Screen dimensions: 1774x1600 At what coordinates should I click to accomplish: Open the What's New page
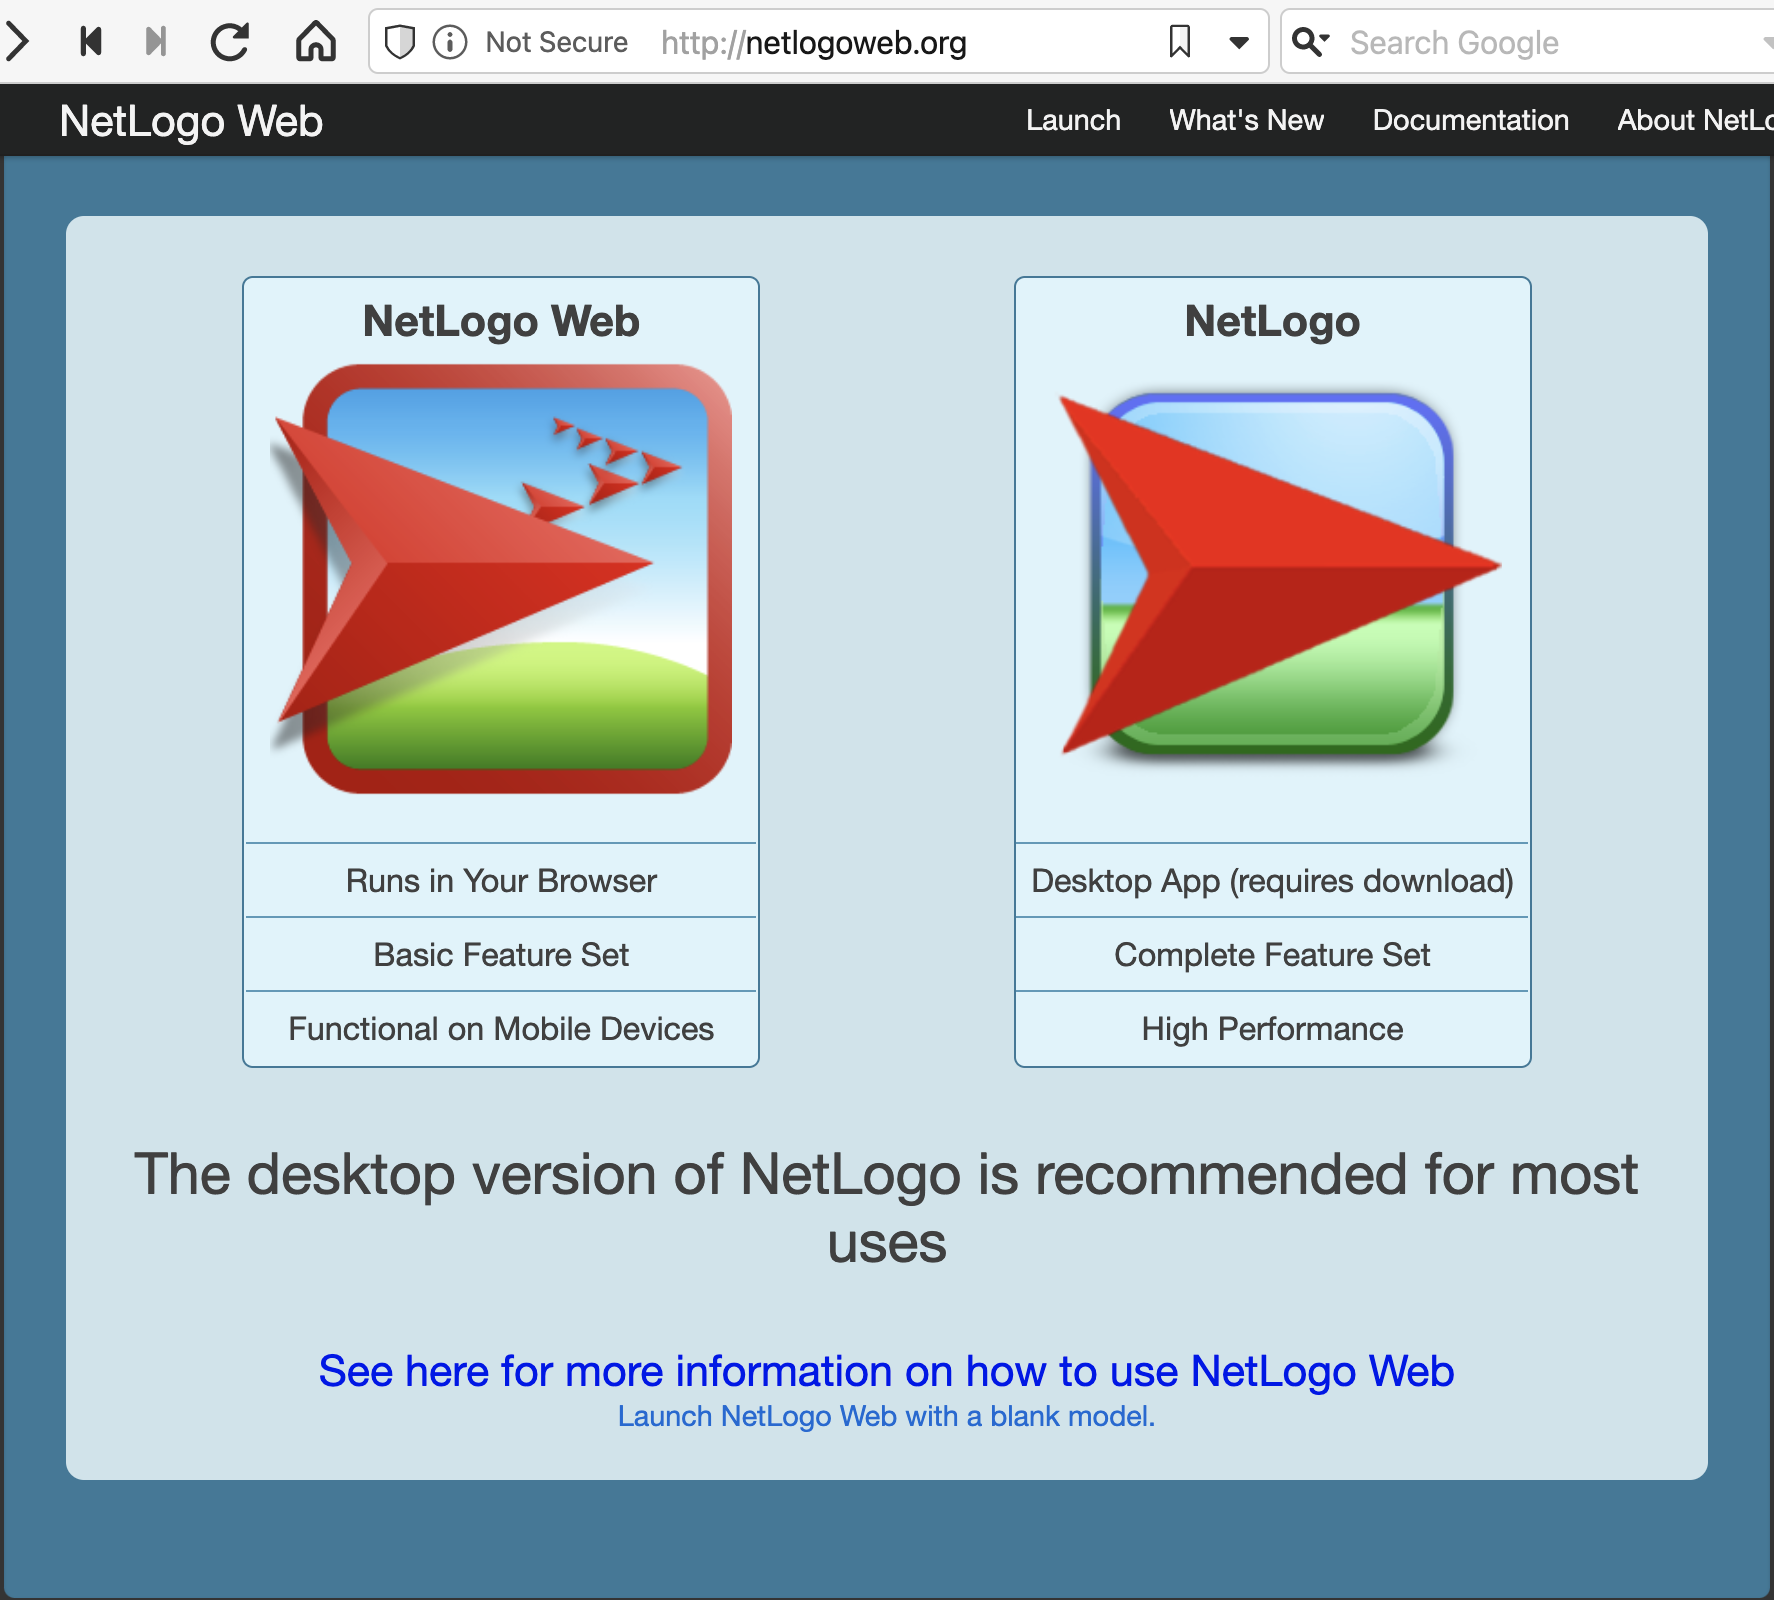(x=1246, y=120)
